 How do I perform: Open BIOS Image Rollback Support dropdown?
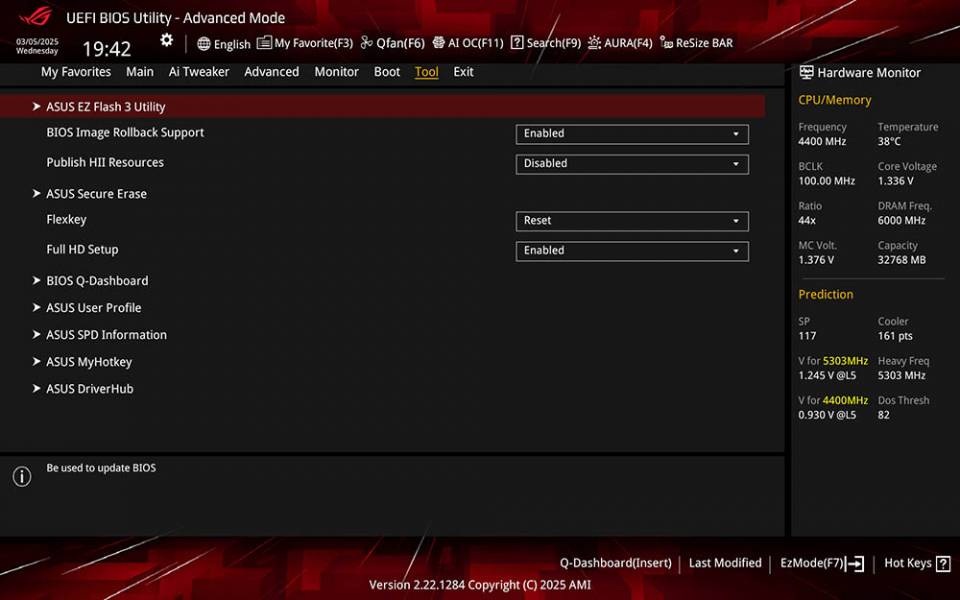point(632,133)
